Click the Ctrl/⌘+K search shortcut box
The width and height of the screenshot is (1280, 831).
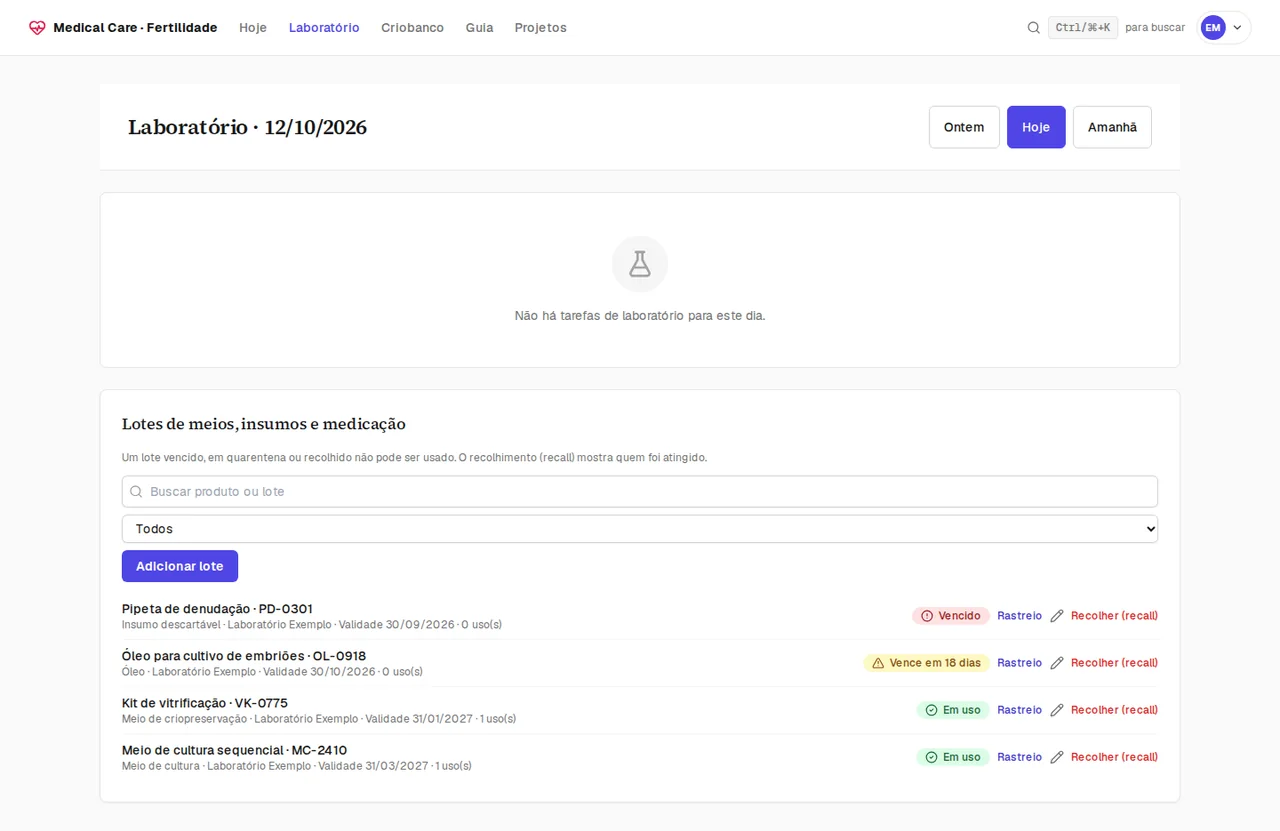(1083, 28)
